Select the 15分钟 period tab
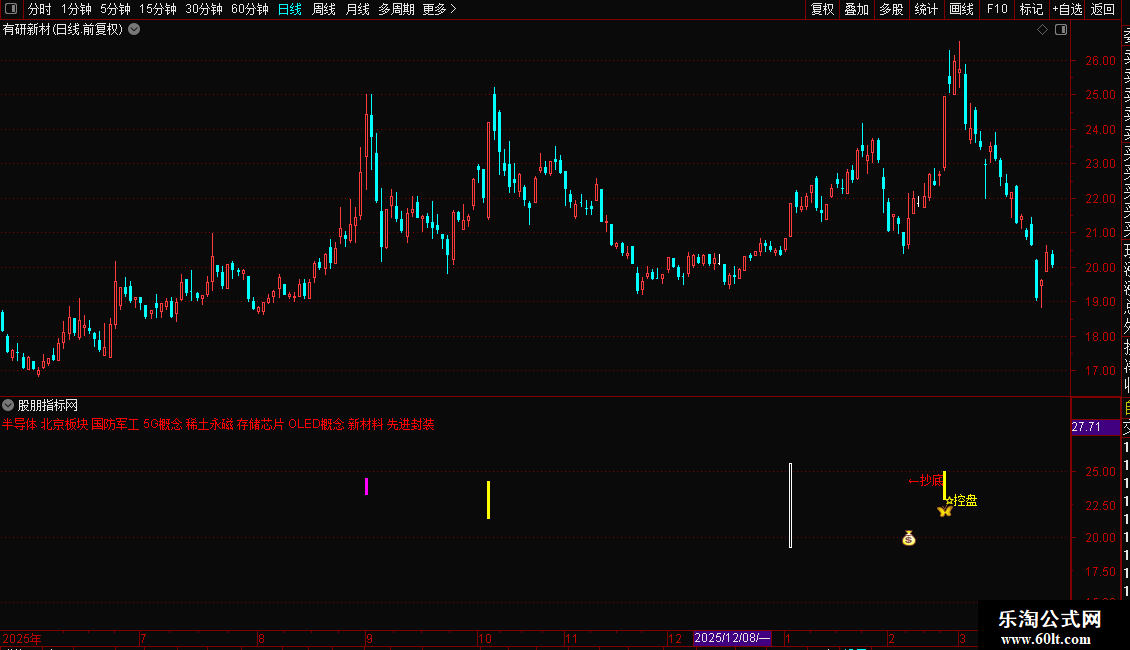Viewport: 1130px width, 650px height. coord(158,9)
